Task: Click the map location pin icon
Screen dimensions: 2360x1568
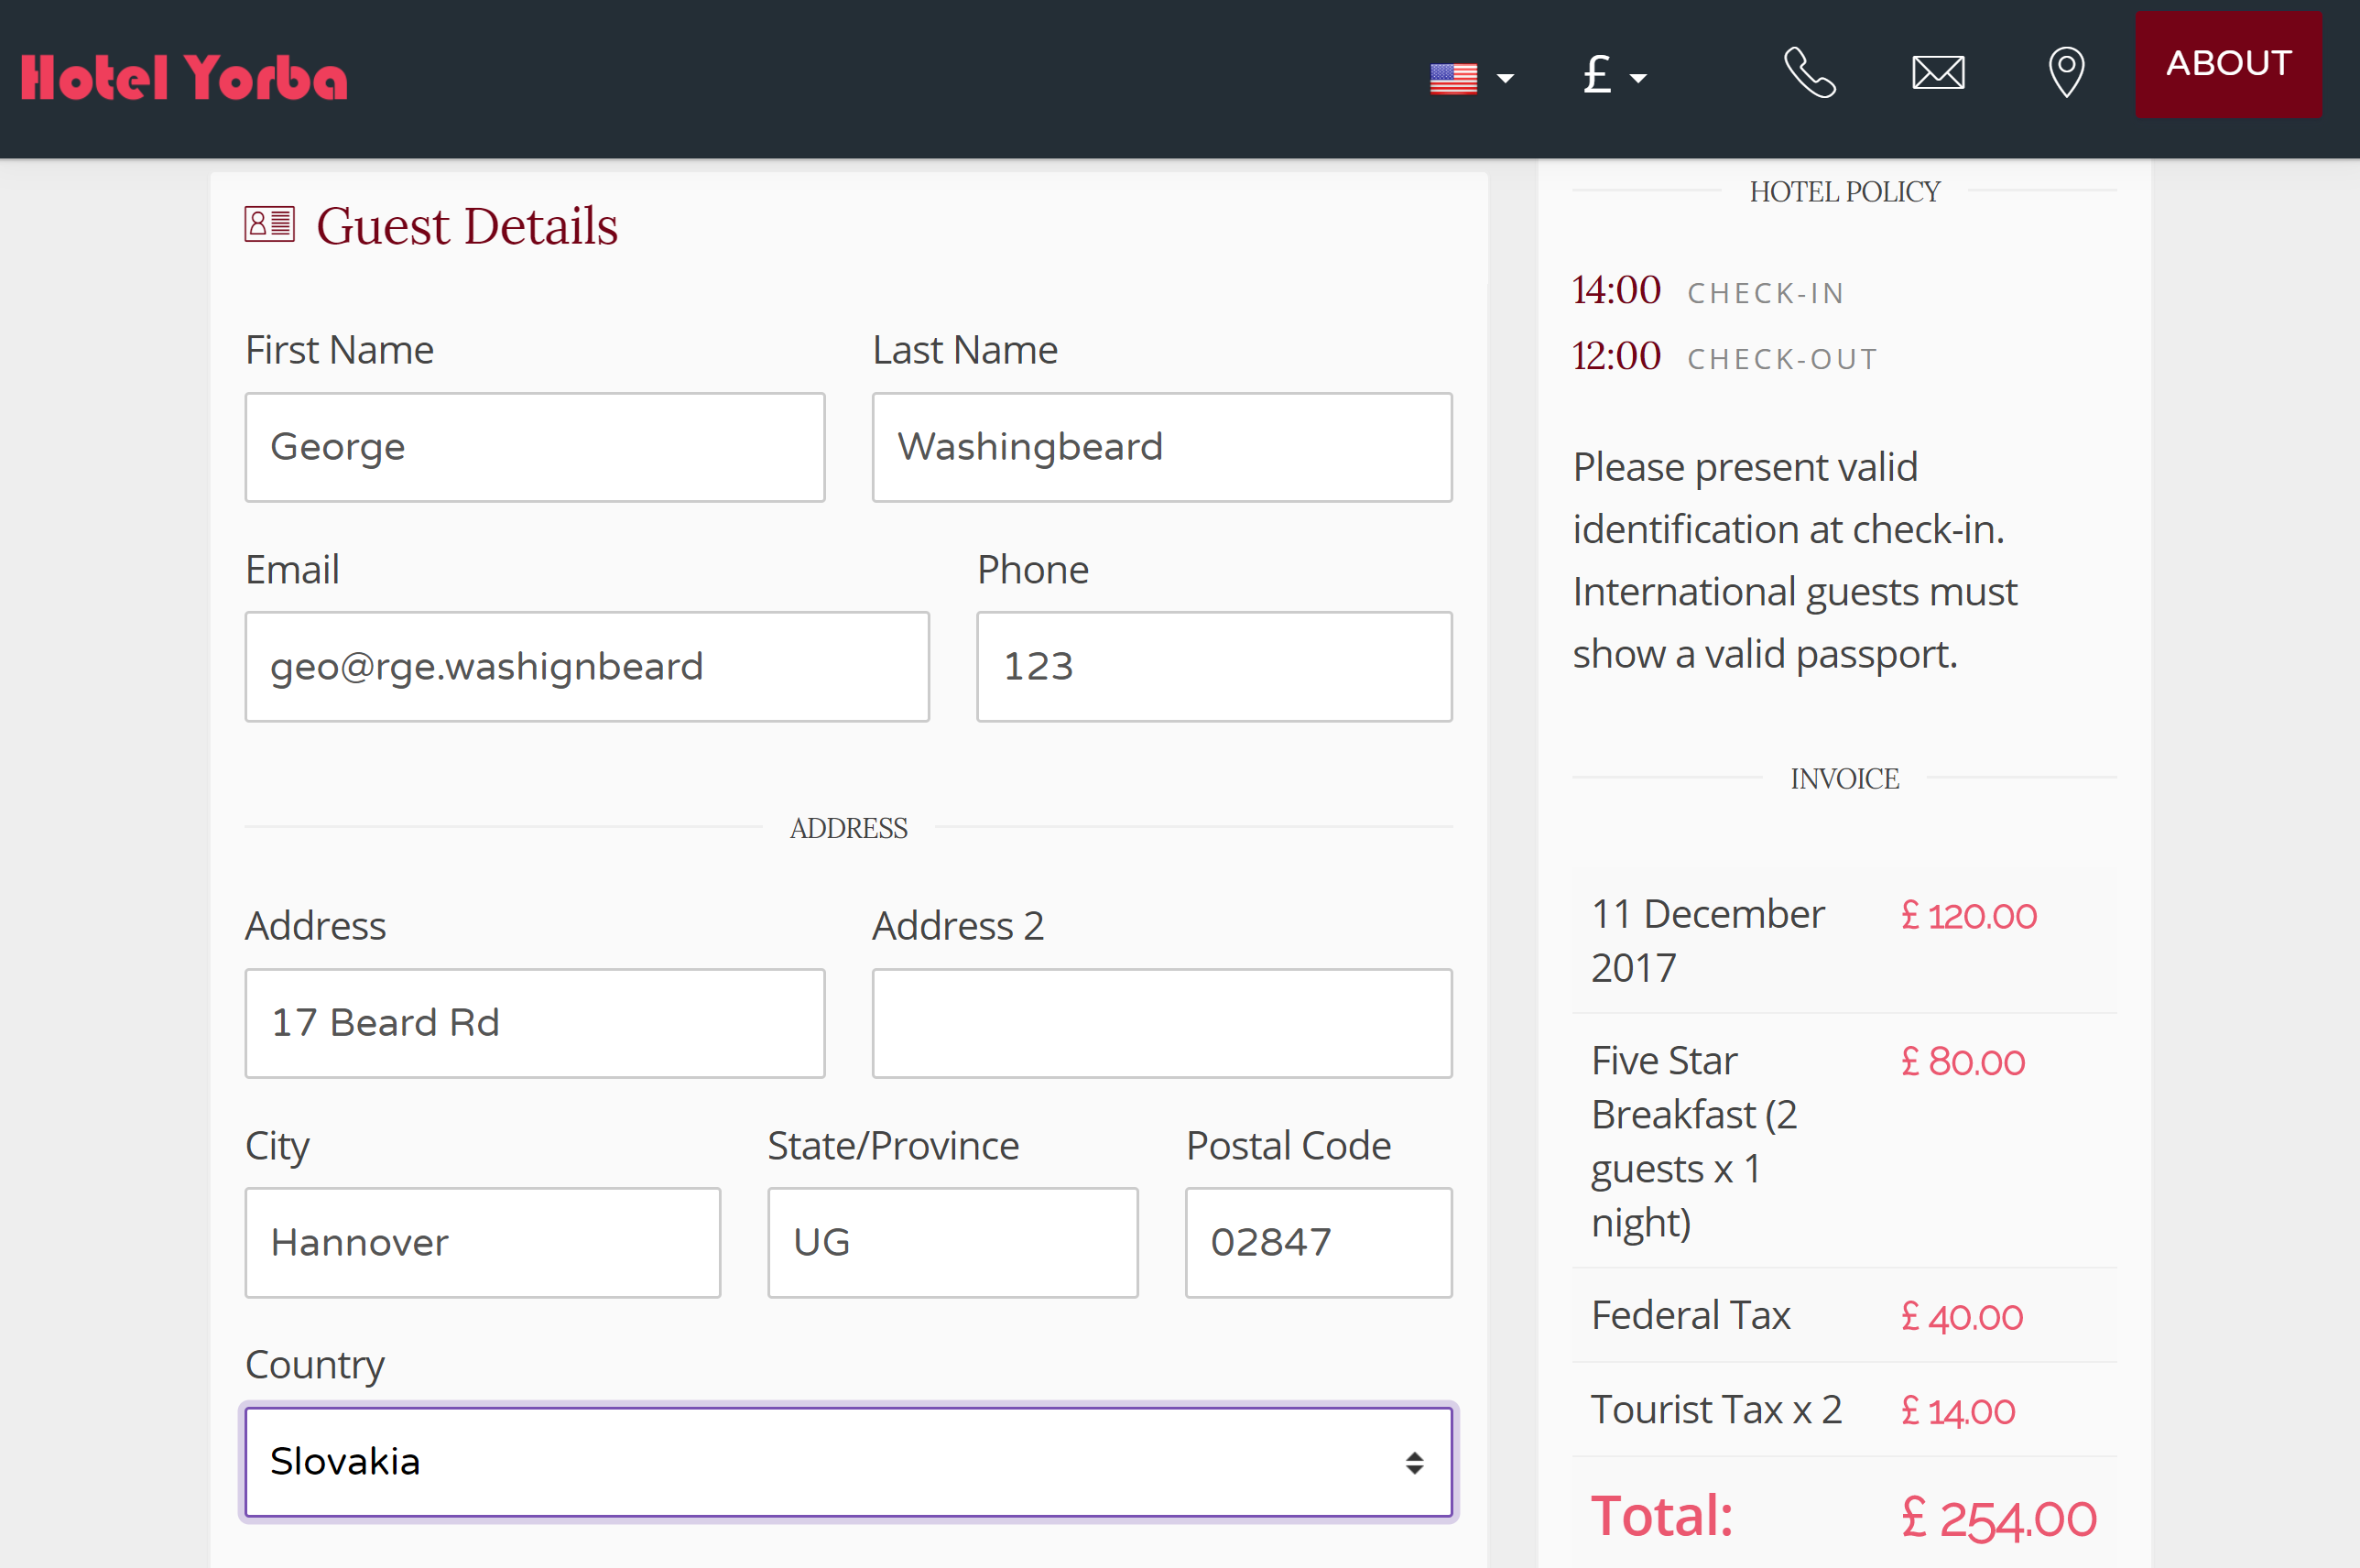Action: coord(2066,73)
